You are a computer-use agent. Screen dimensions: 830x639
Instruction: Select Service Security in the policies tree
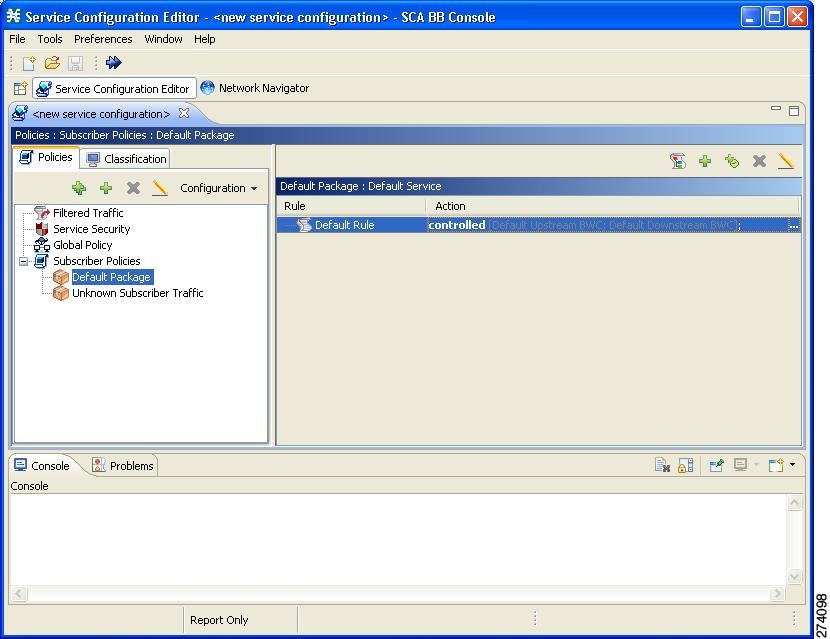(92, 229)
